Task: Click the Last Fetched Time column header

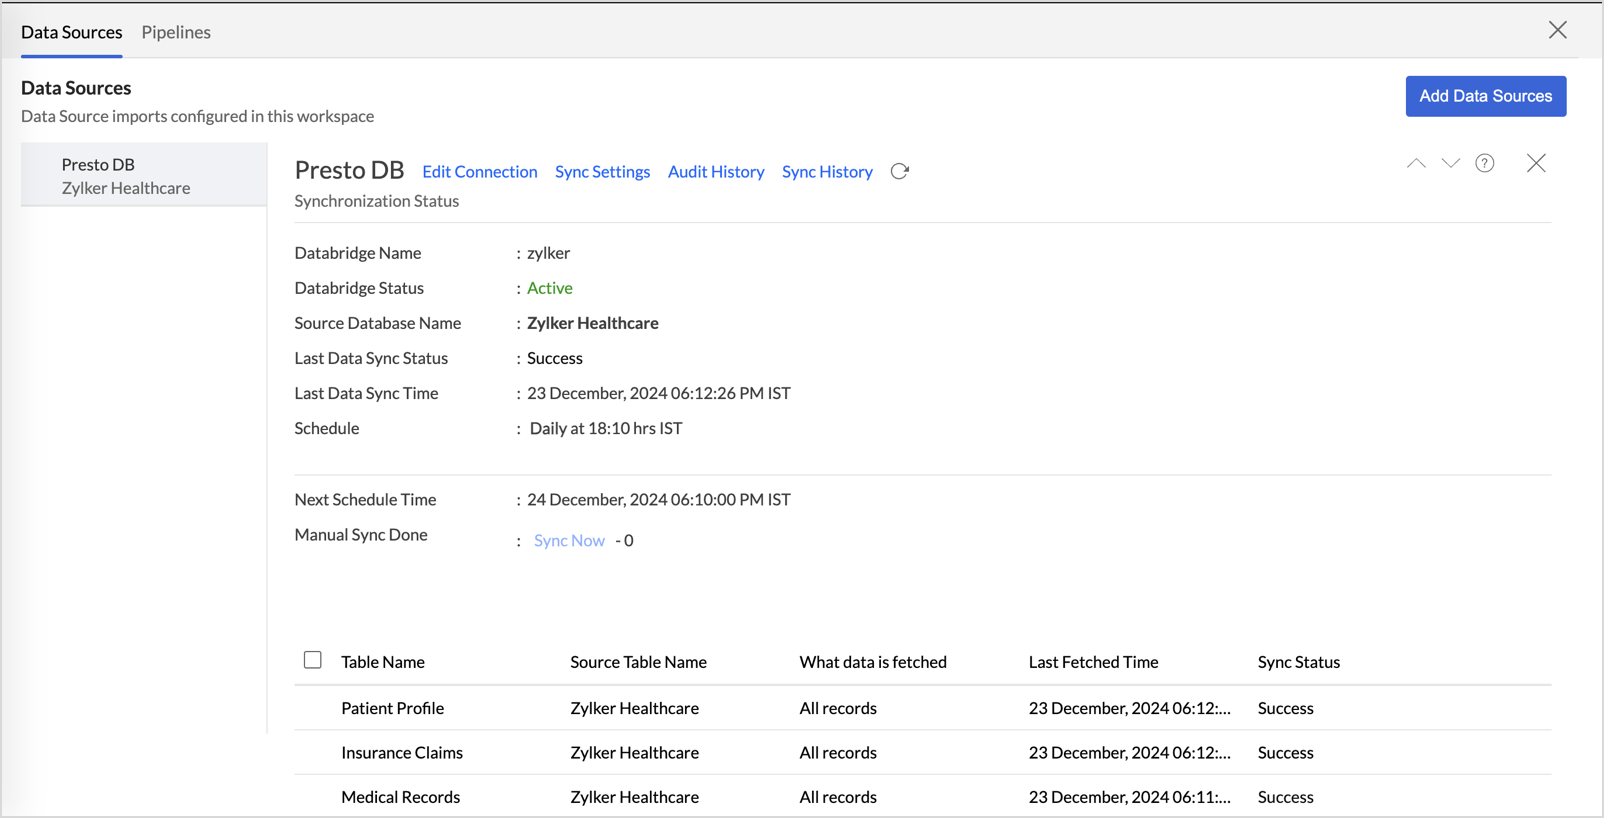Action: [x=1093, y=662]
